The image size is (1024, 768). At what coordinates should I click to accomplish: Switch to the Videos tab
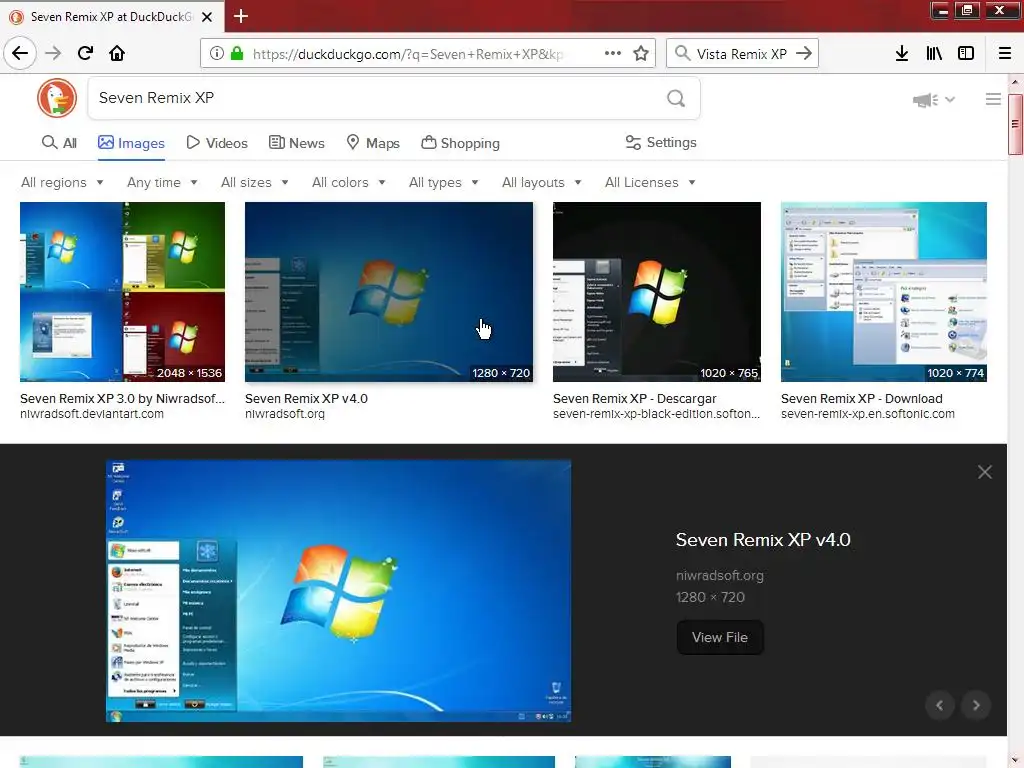[217, 142]
